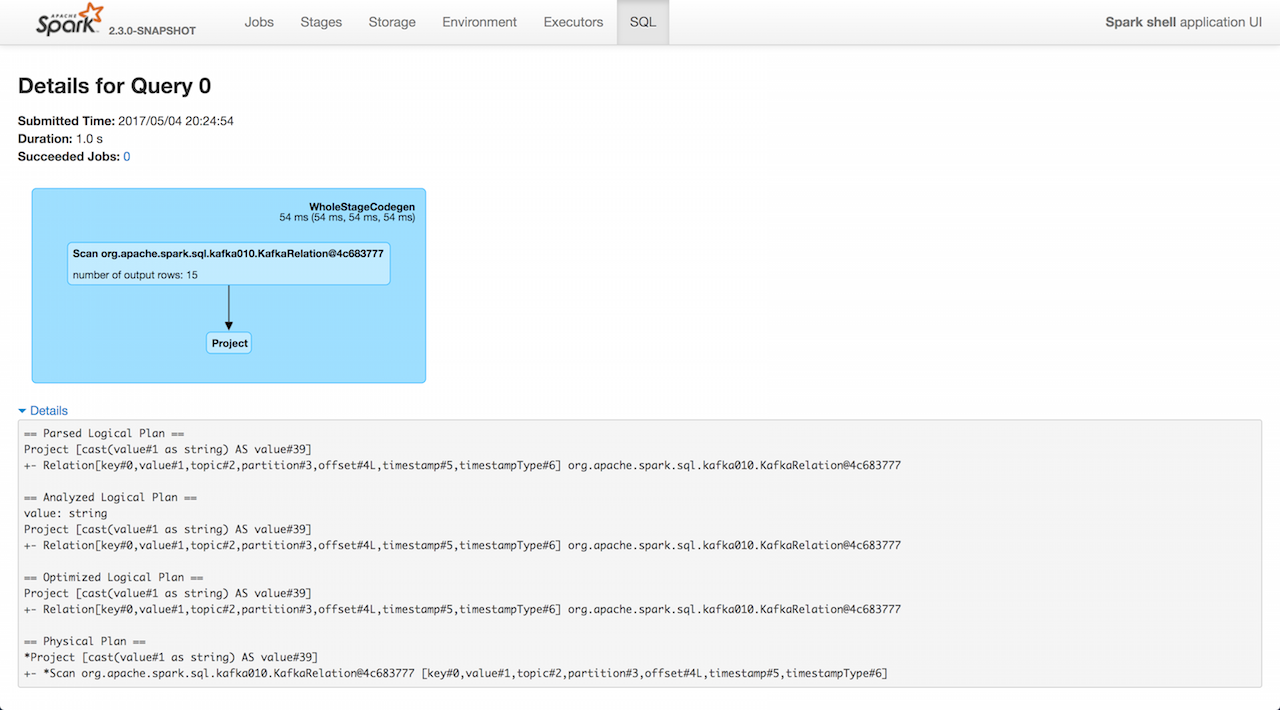Select the SQL tab

(643, 22)
